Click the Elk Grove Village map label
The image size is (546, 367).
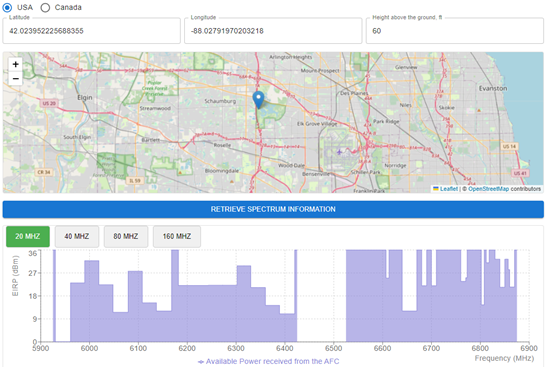coord(317,124)
